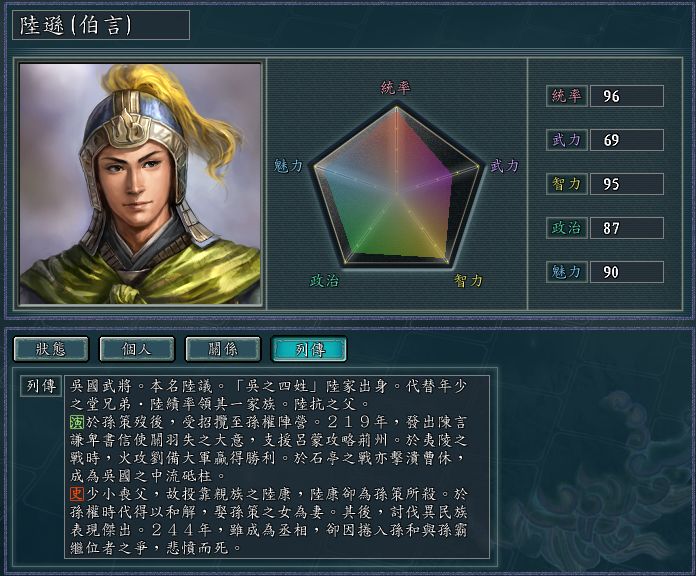
Task: Click the 陸遜 officer portrait
Action: 140,184
